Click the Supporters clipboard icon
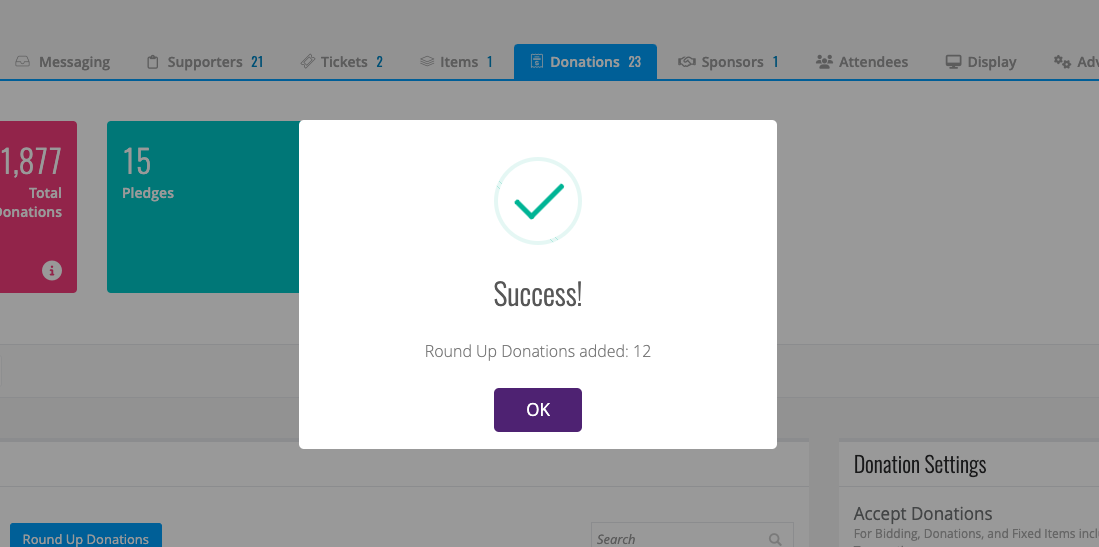The image size is (1099, 547). (152, 62)
